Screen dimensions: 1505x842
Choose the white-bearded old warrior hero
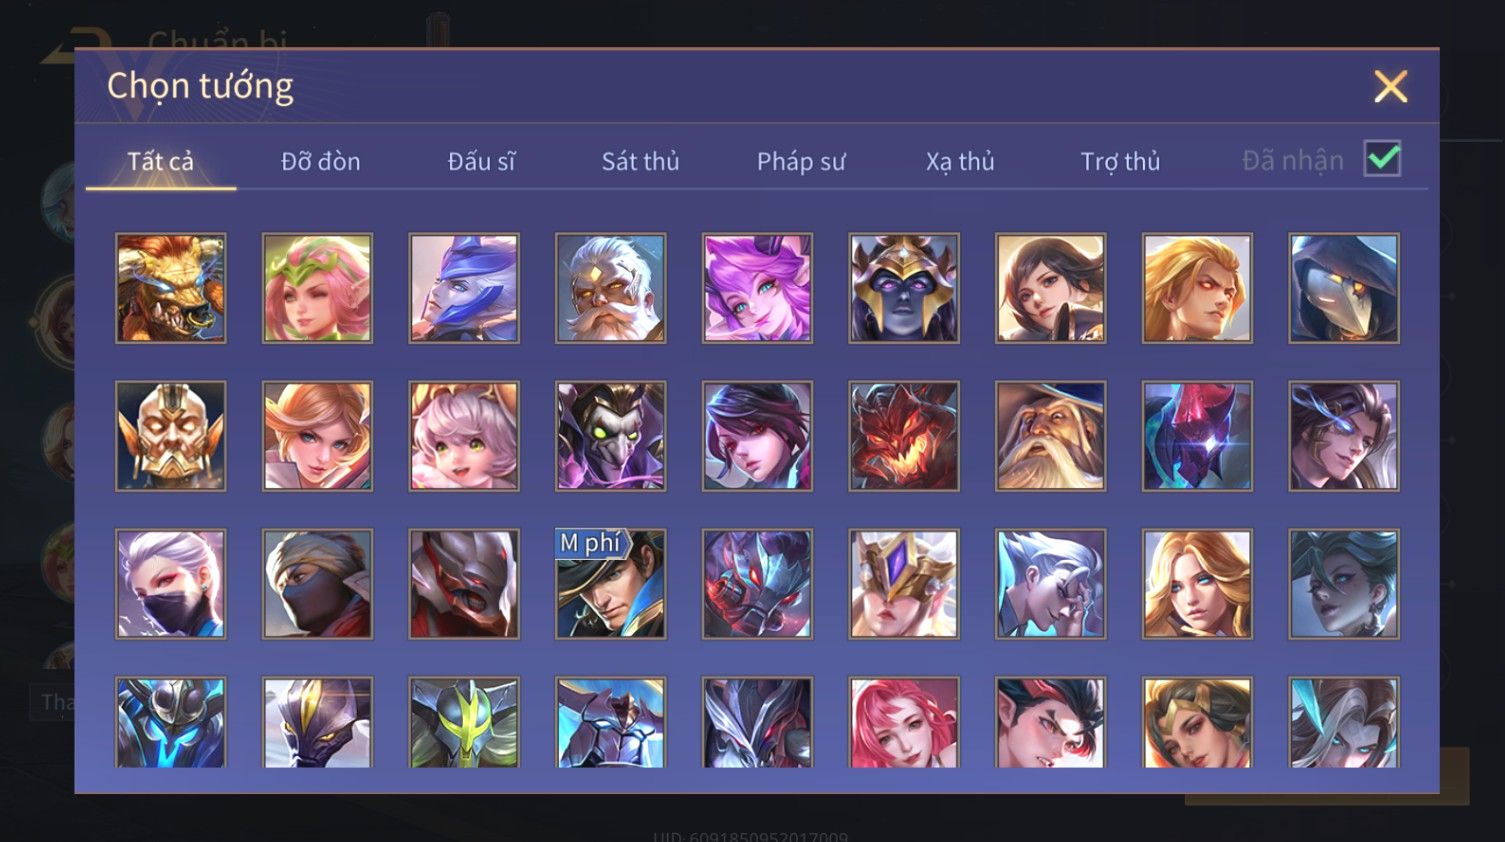[x=611, y=288]
